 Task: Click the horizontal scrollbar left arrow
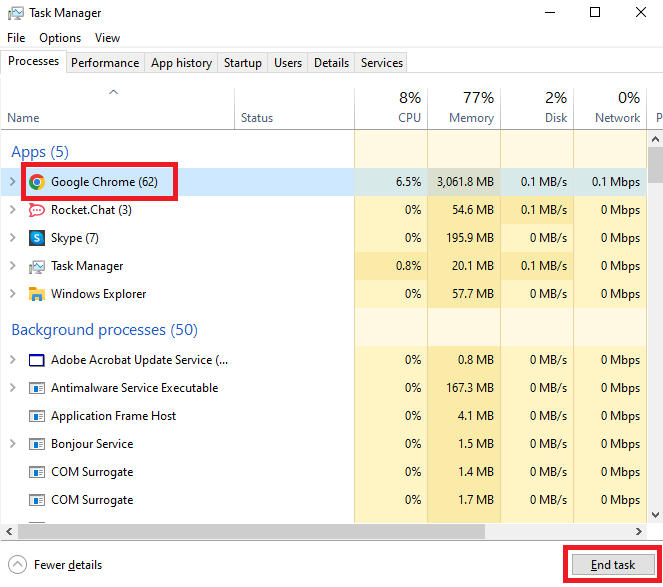(9, 531)
